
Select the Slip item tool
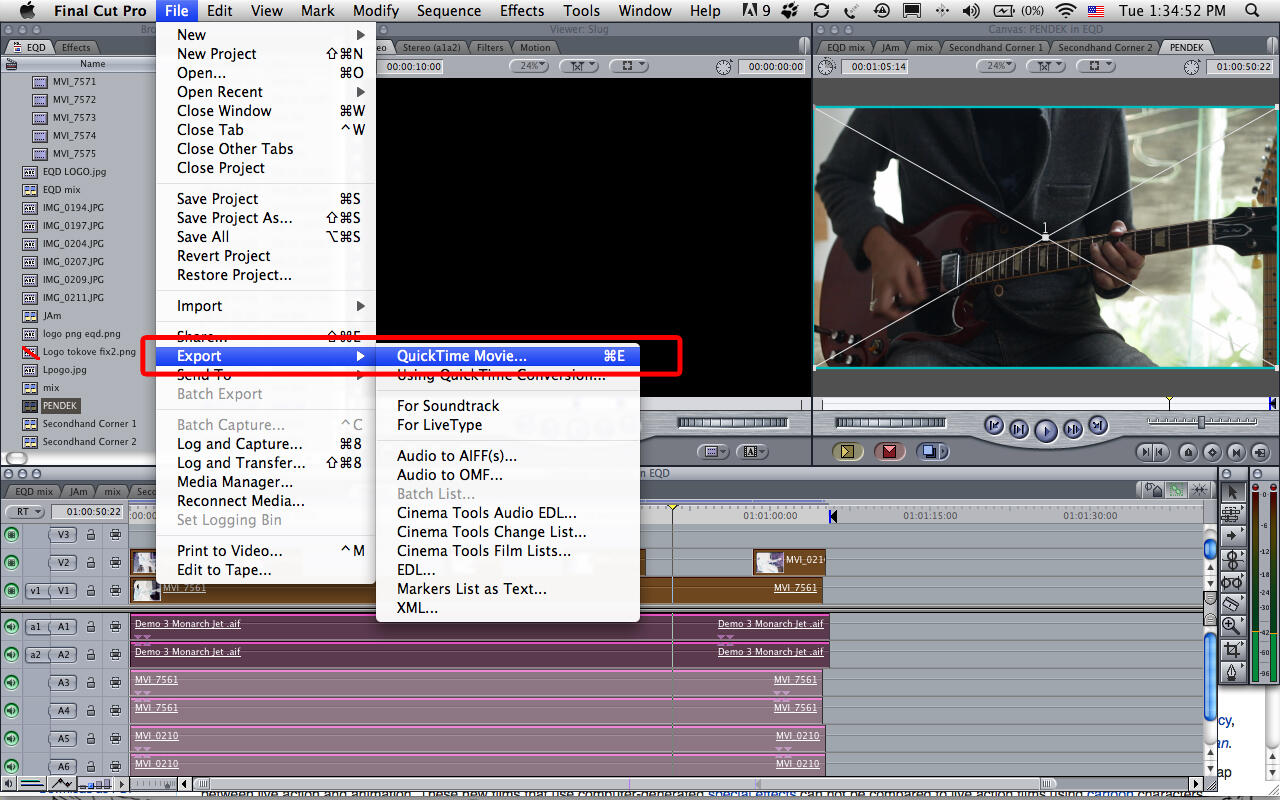(1232, 581)
